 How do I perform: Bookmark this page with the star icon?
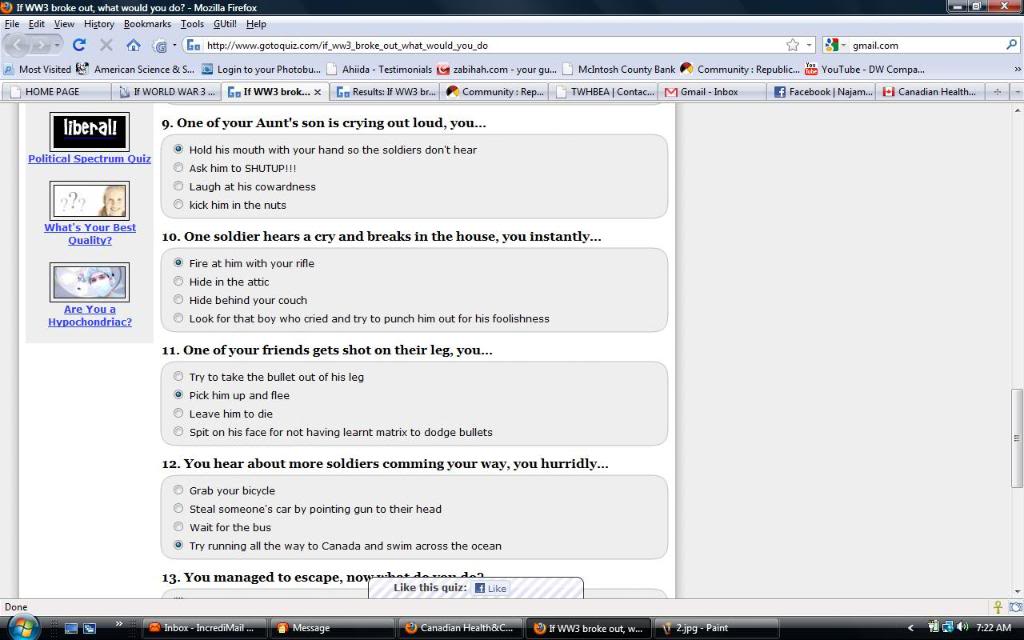792,45
